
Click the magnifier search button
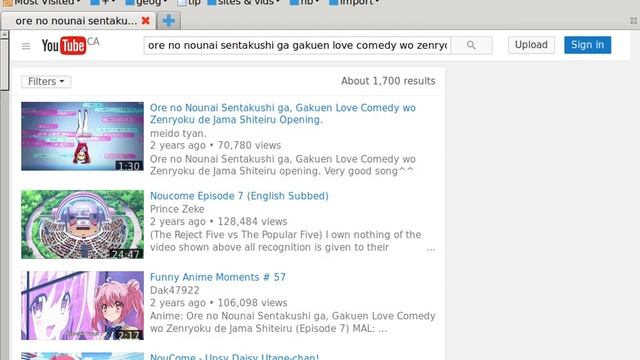pos(471,45)
